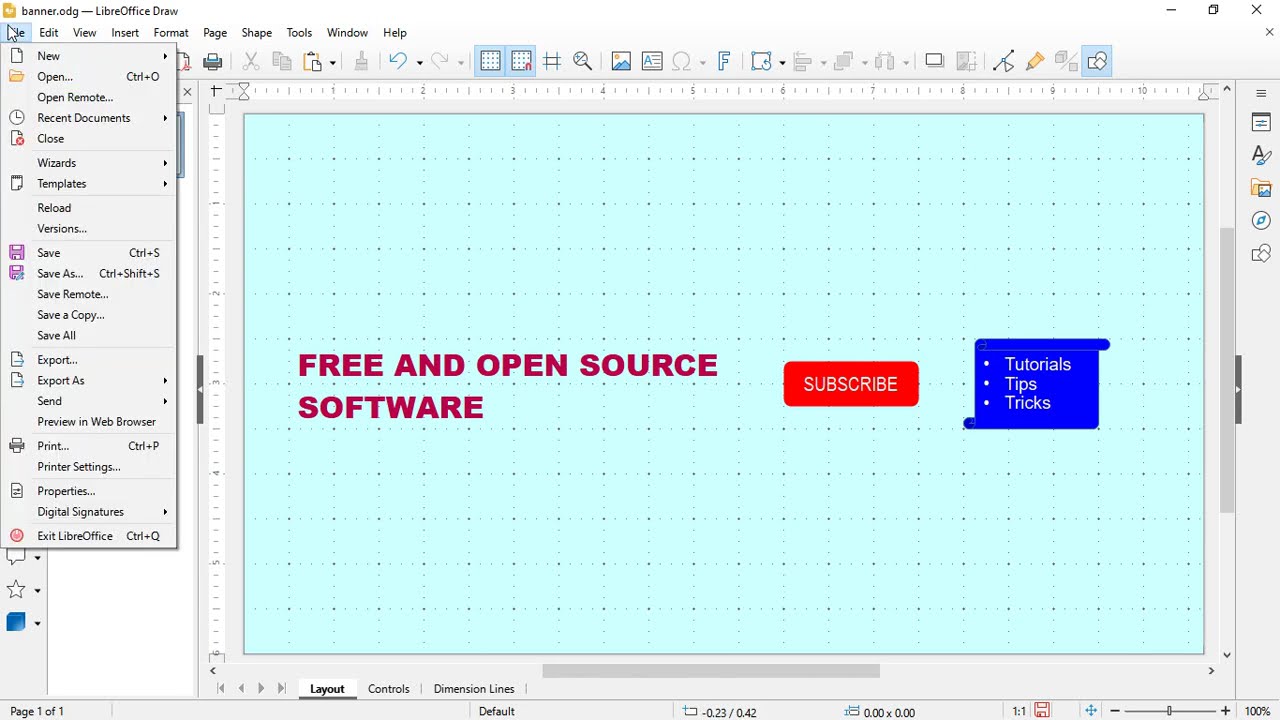The image size is (1280, 720).
Task: Choose Printer Settings... from the File menu
Action: pos(90,467)
